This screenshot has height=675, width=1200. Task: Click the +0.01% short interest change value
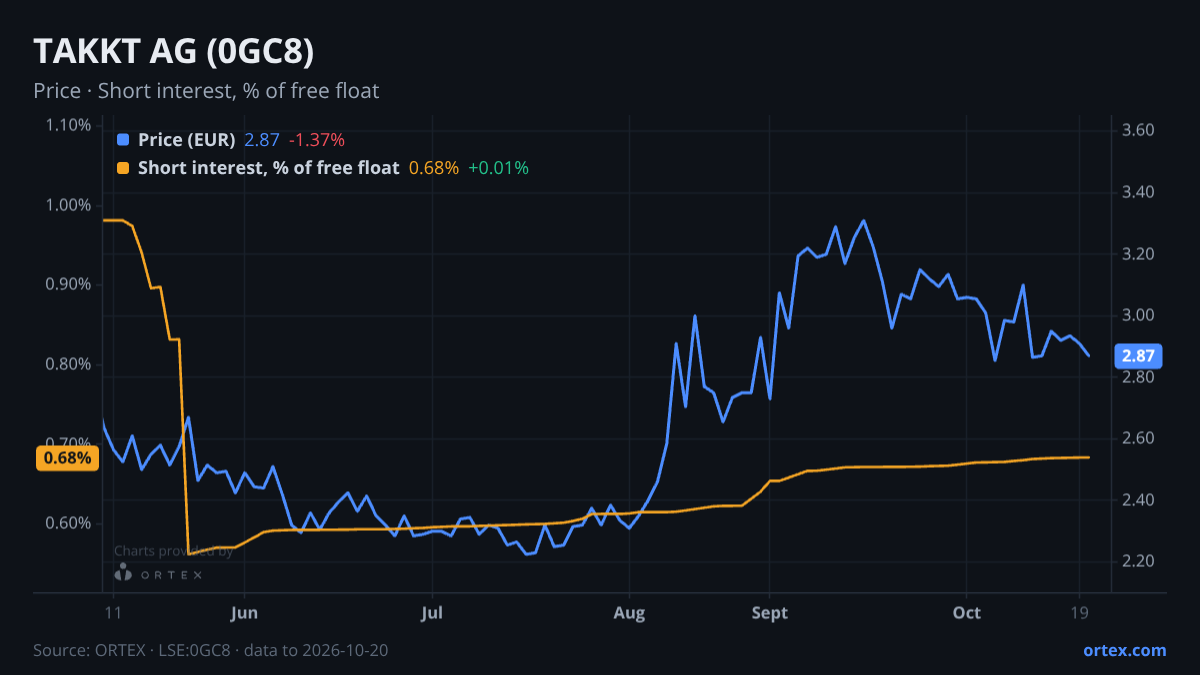498,168
